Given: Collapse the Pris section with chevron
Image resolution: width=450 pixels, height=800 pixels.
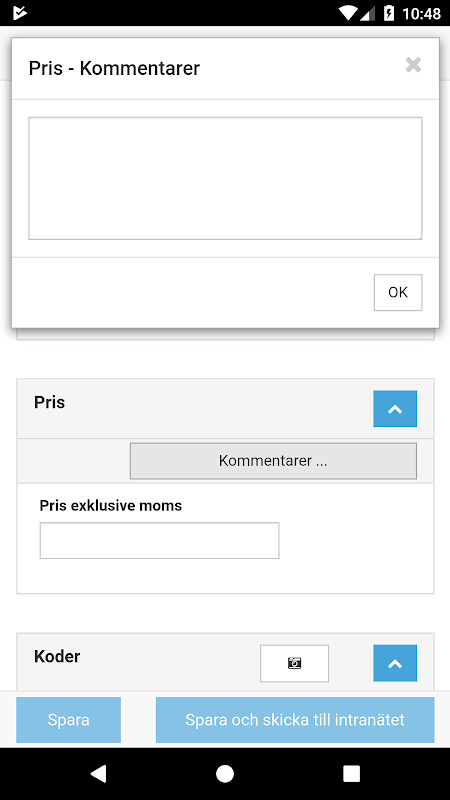Looking at the screenshot, I should [395, 409].
